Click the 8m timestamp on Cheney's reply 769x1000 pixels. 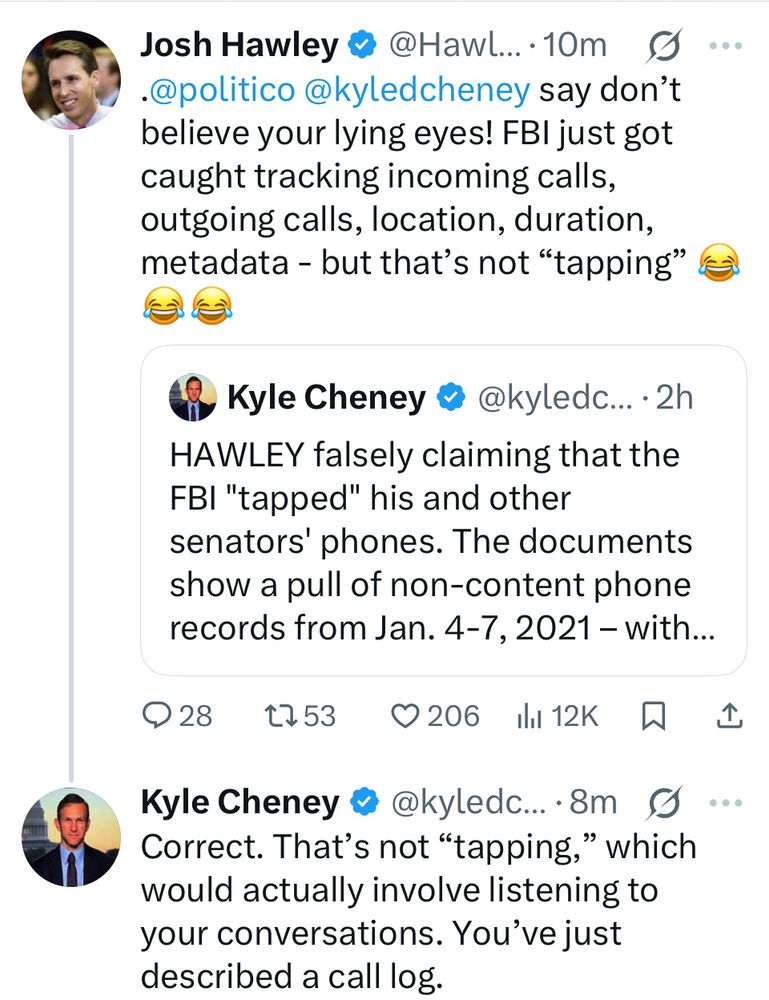tap(592, 802)
